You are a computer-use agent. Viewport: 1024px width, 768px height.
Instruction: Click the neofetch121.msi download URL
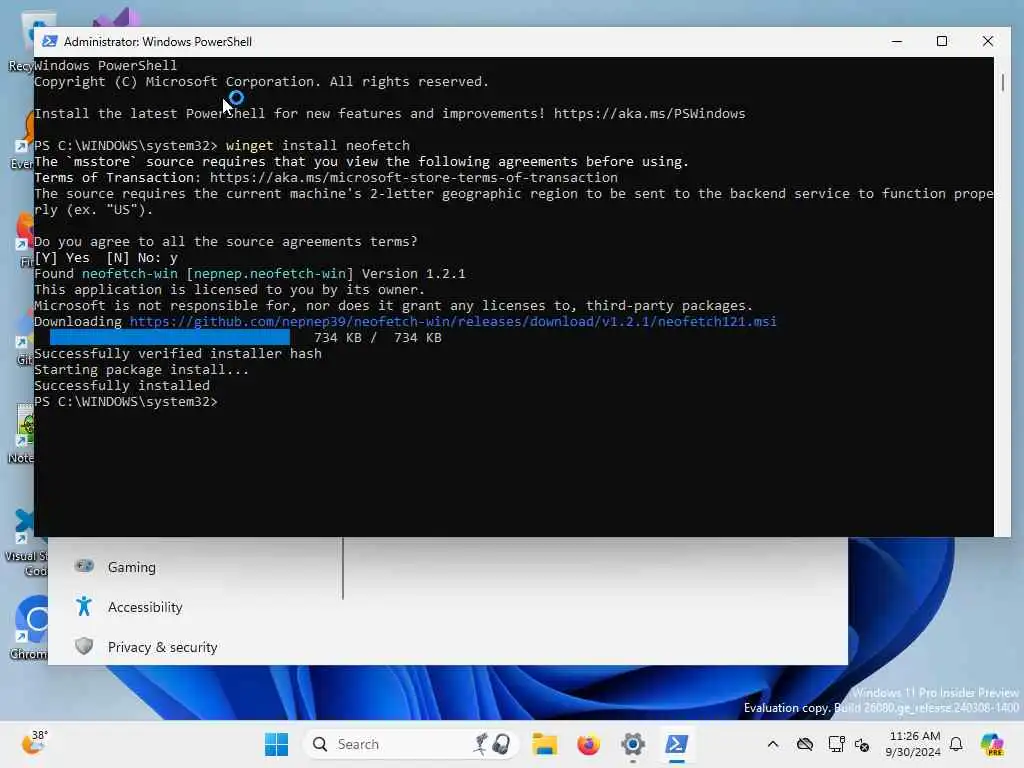tap(453, 321)
